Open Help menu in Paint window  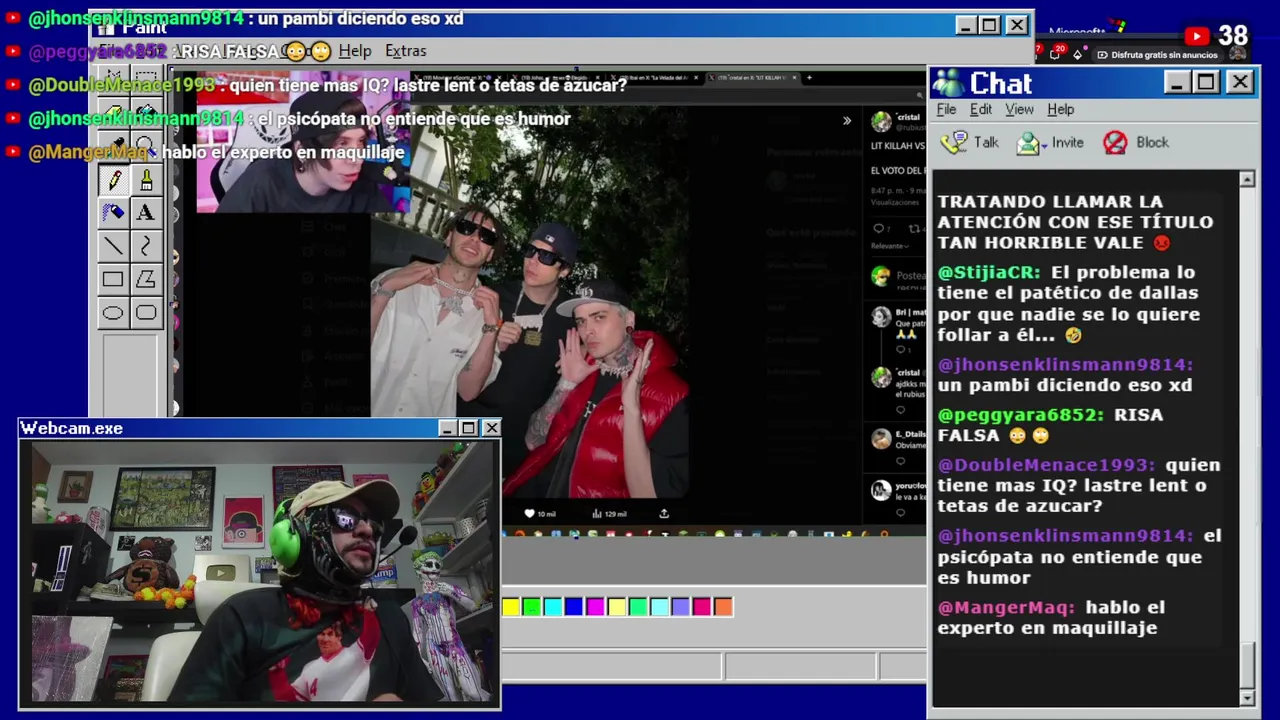tap(354, 51)
